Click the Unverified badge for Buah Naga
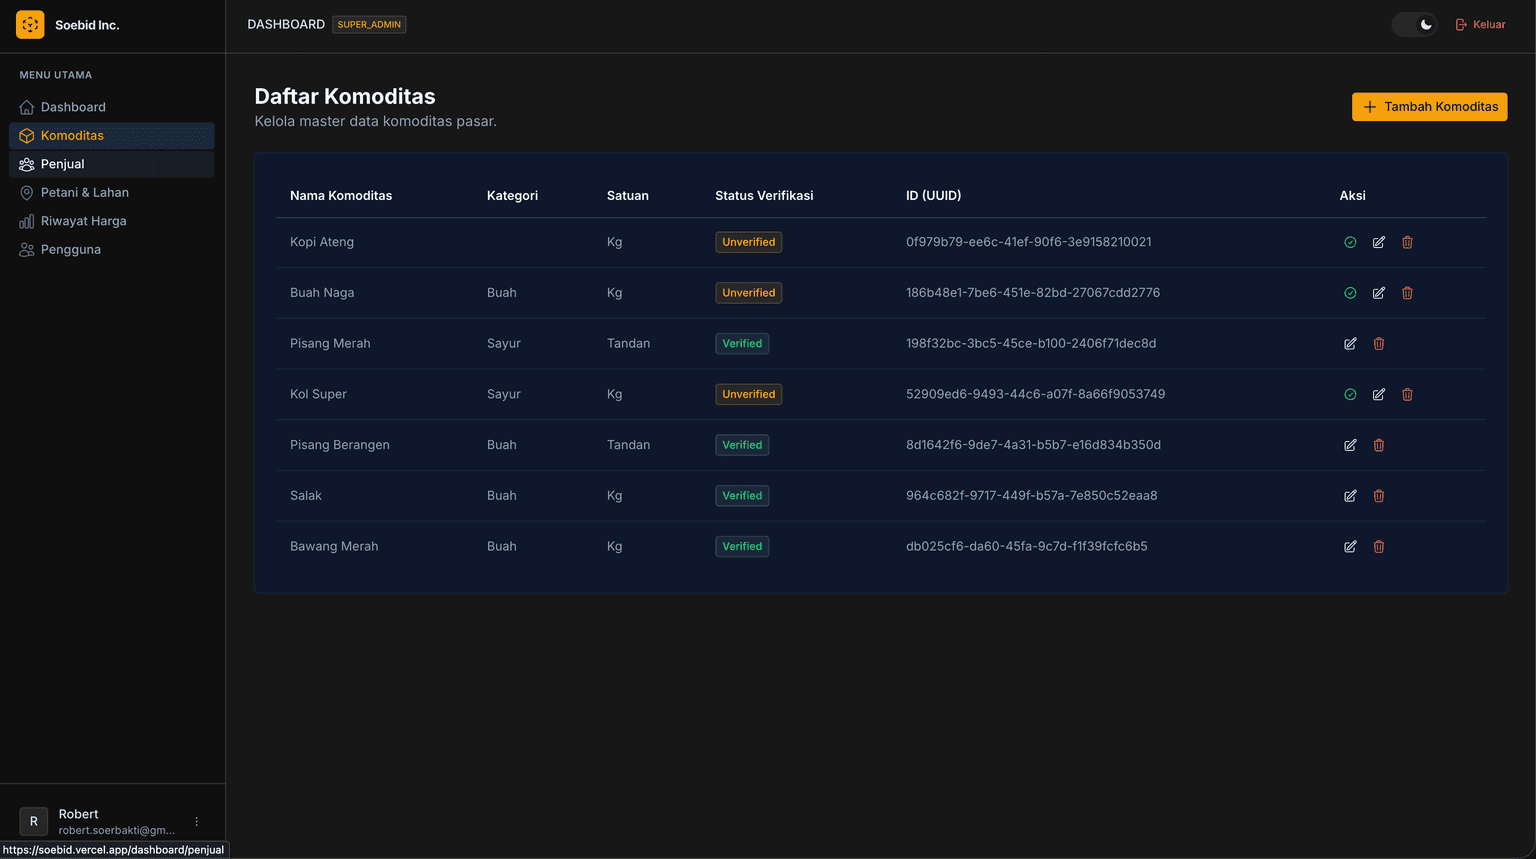The height and width of the screenshot is (859, 1536). 749,293
